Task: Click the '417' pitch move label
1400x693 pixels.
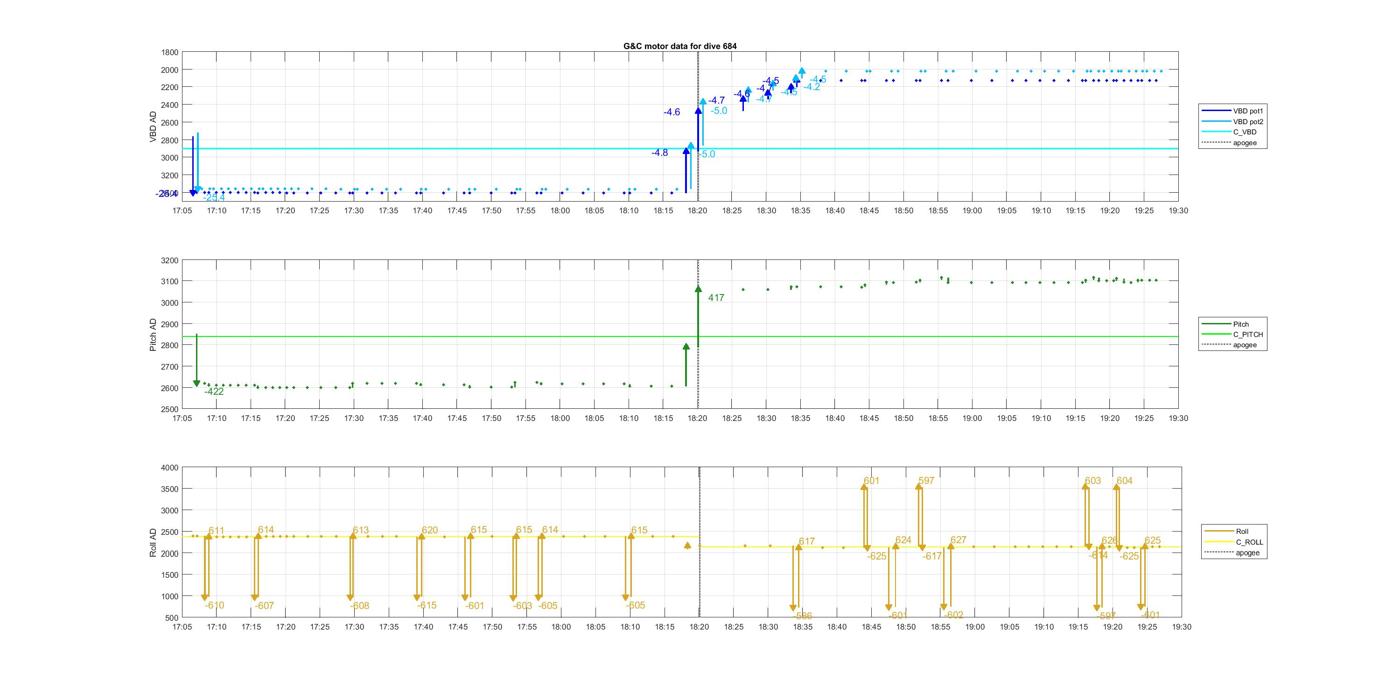Action: (716, 298)
